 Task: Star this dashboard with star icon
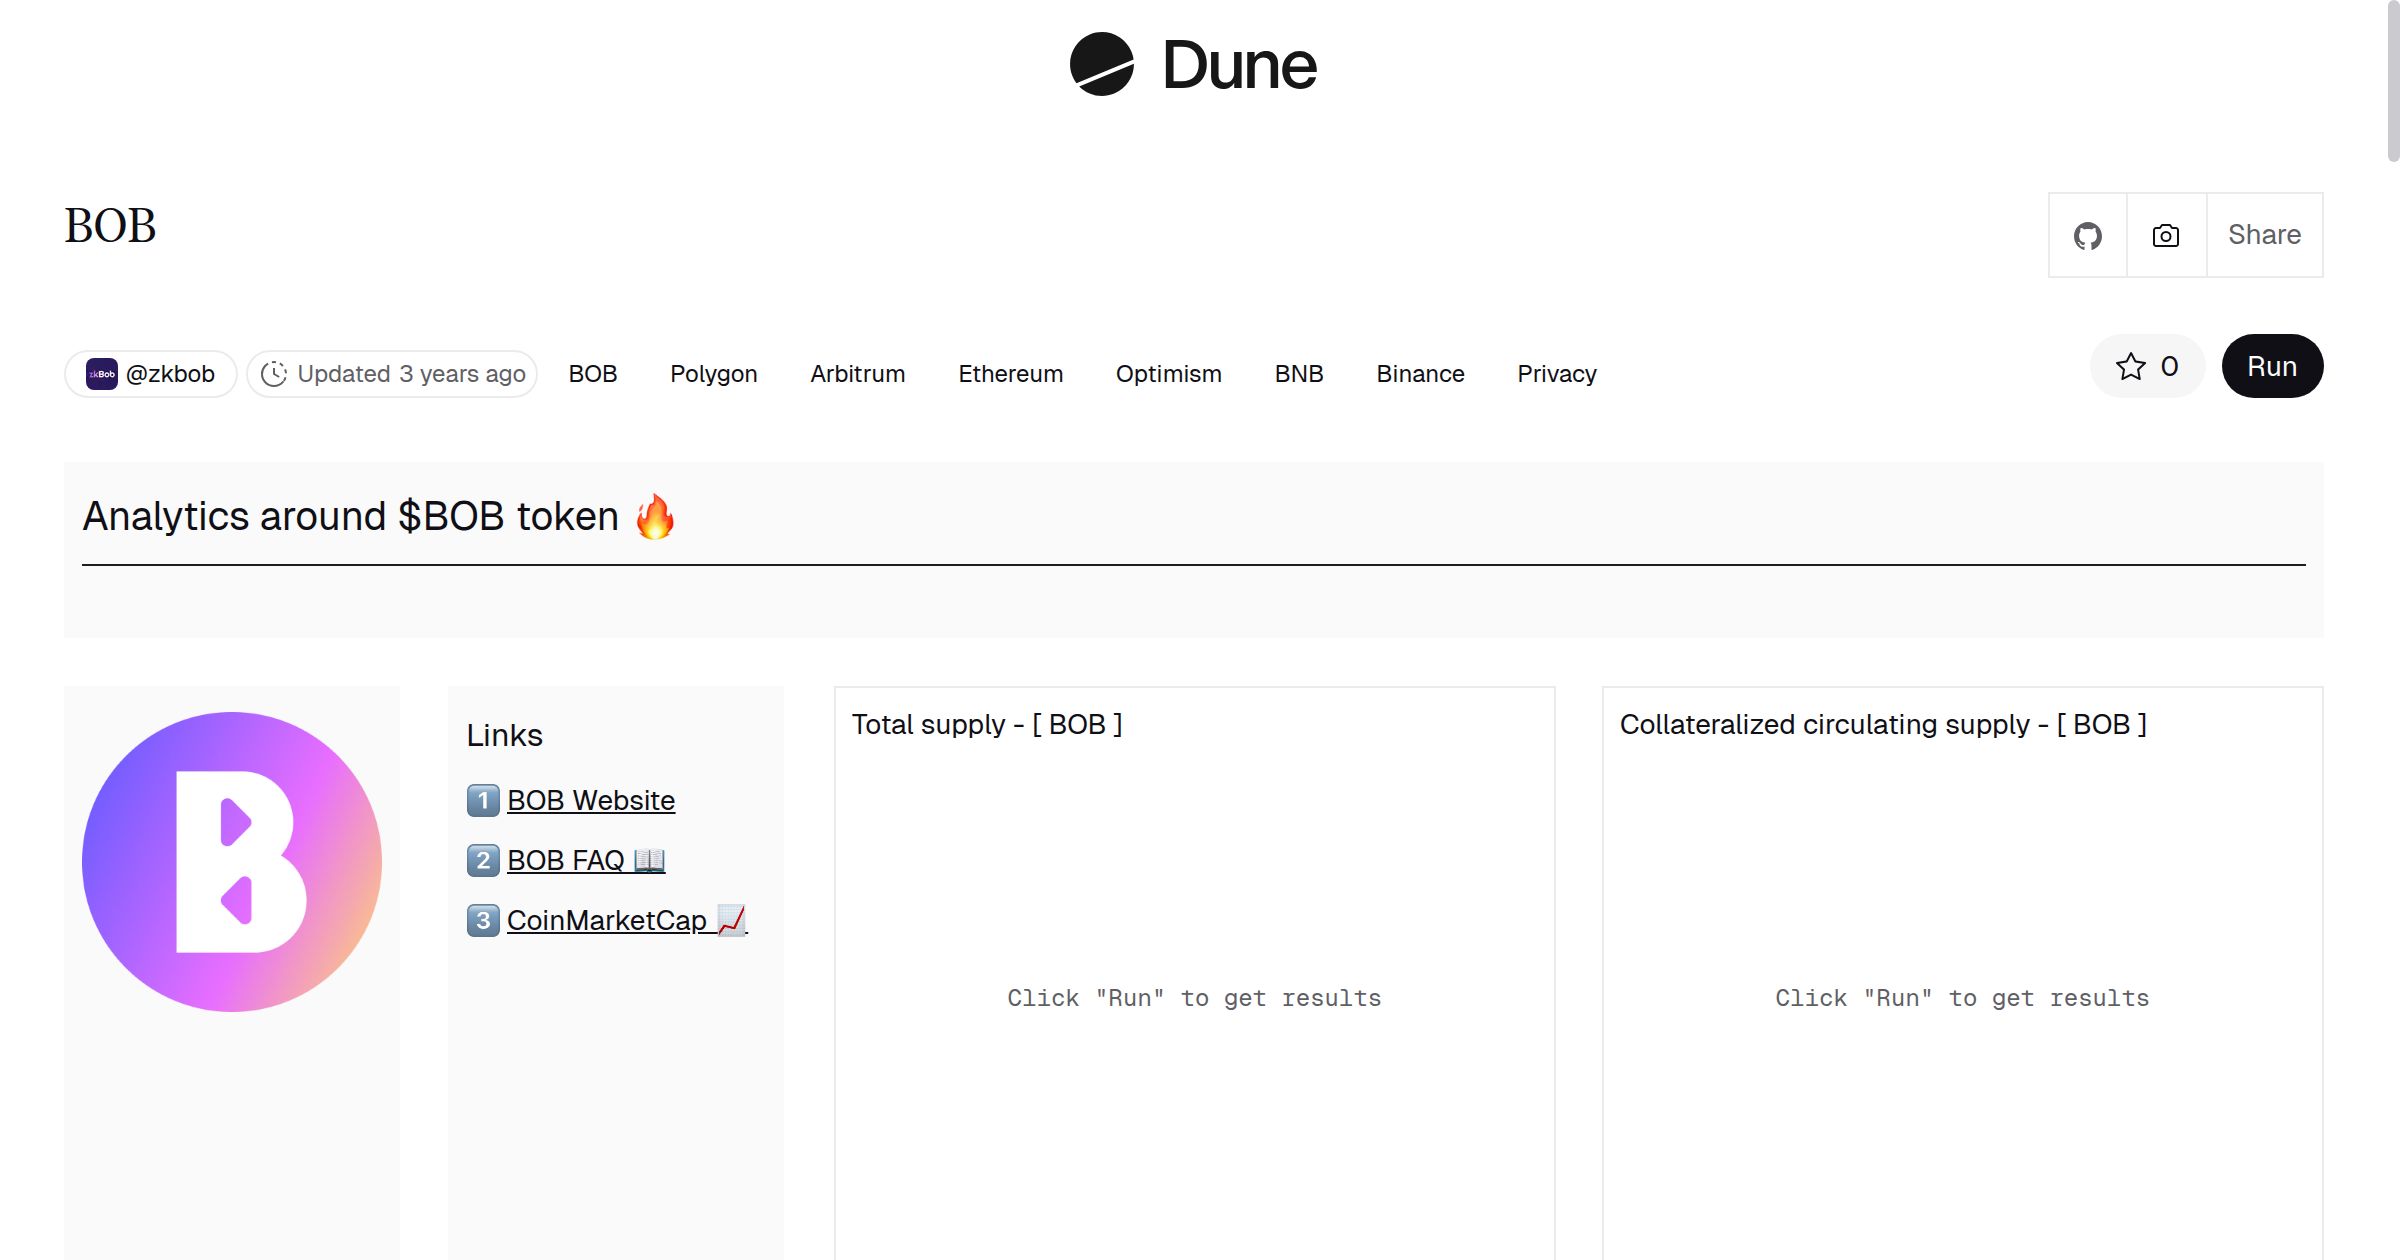pos(2131,367)
